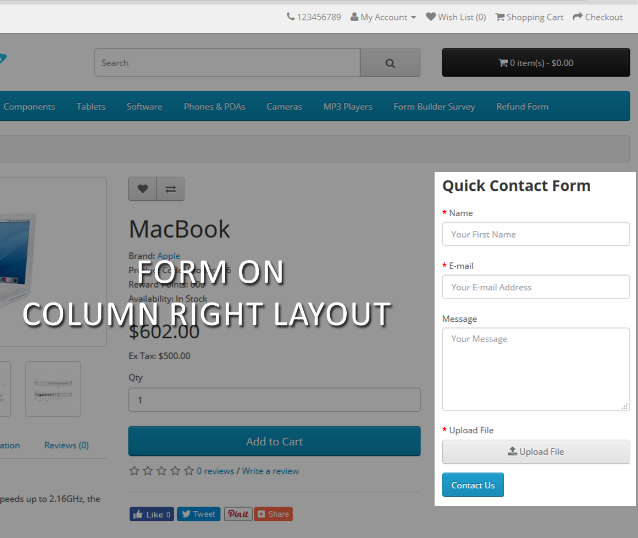Click the Ex Tax: $500.00 text
Image resolution: width=638 pixels, height=538 pixels.
pyautogui.click(x=160, y=356)
